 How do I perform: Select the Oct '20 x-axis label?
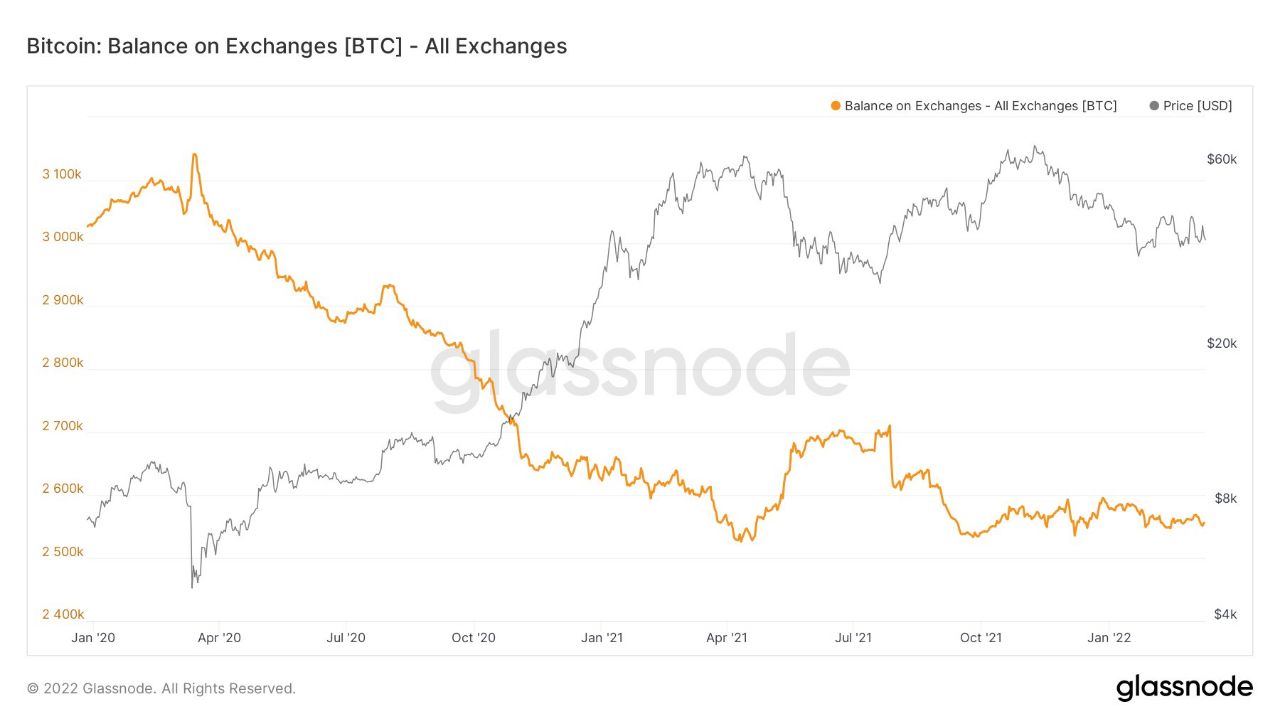coord(474,637)
